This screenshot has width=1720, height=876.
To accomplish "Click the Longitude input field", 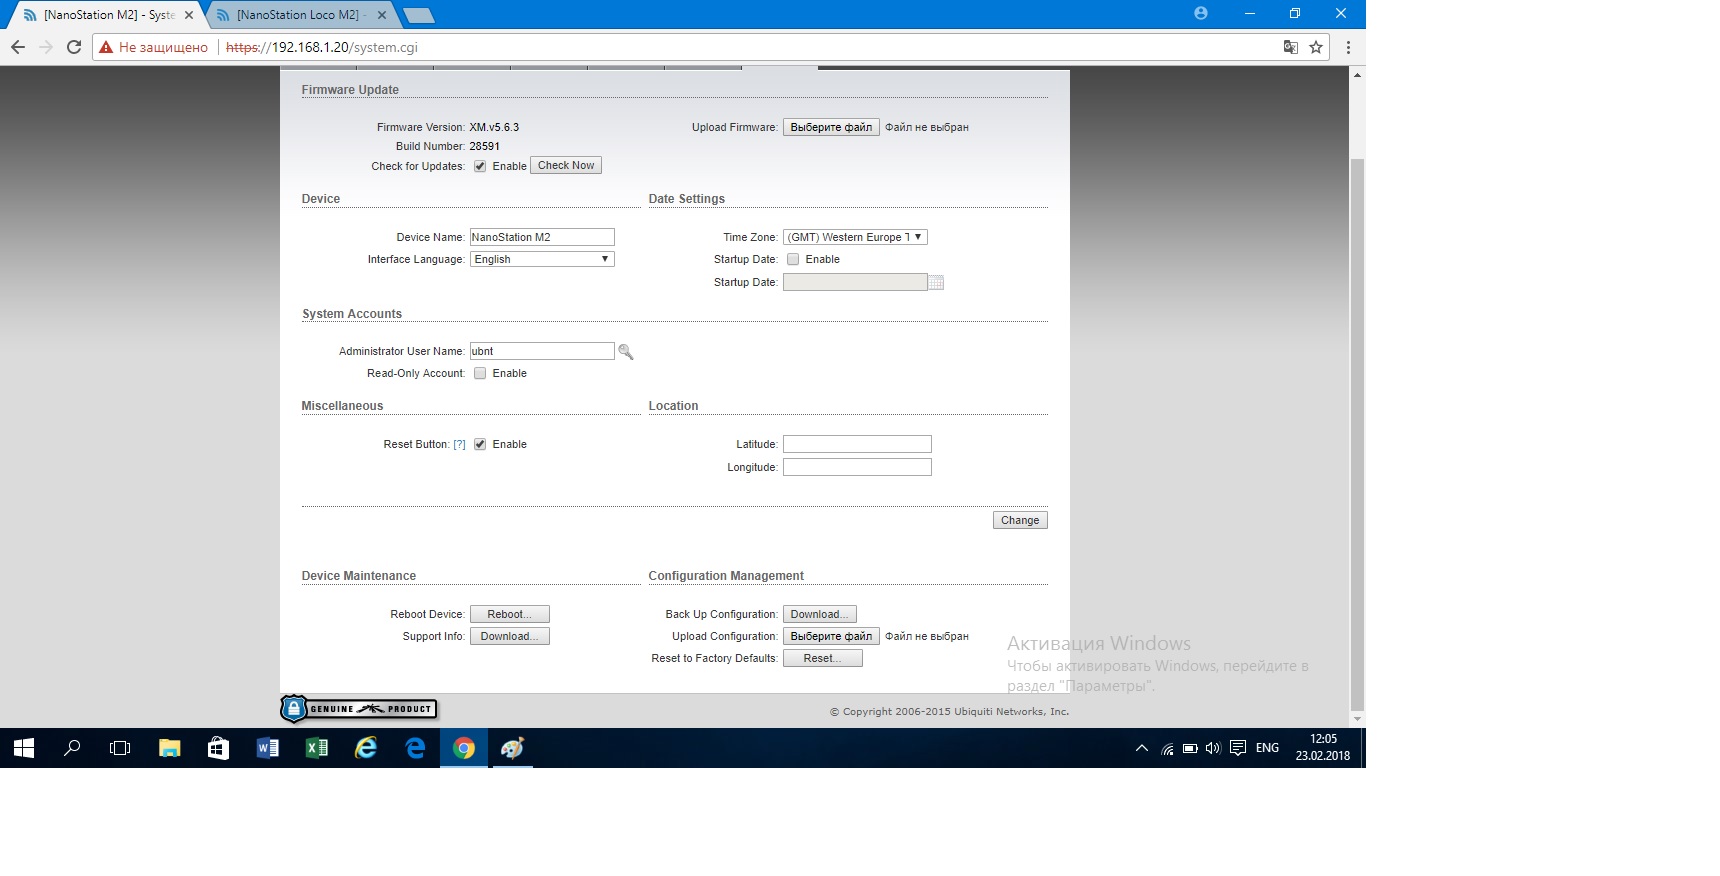I will [x=857, y=467].
